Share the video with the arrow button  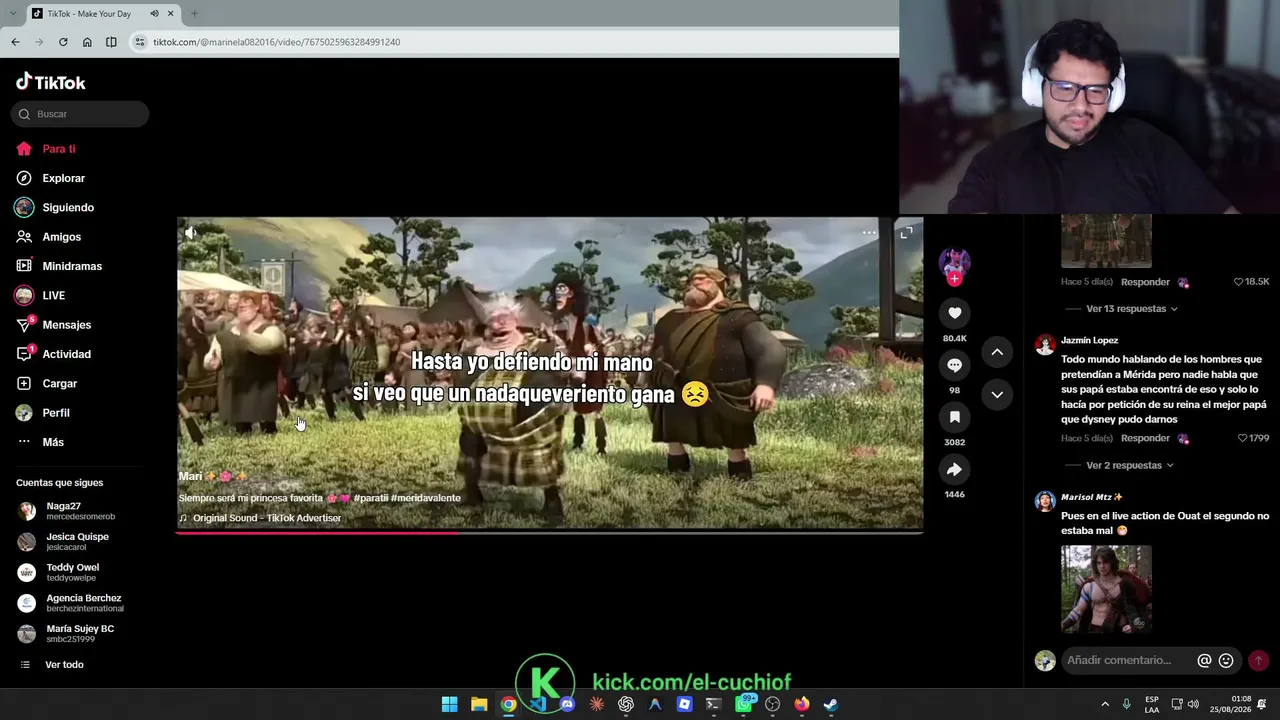[x=954, y=469]
